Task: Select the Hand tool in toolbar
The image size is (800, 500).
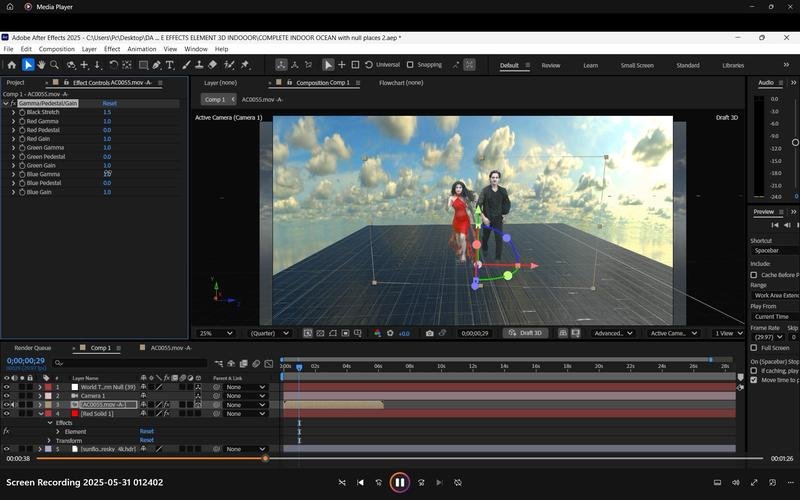Action: coord(41,65)
